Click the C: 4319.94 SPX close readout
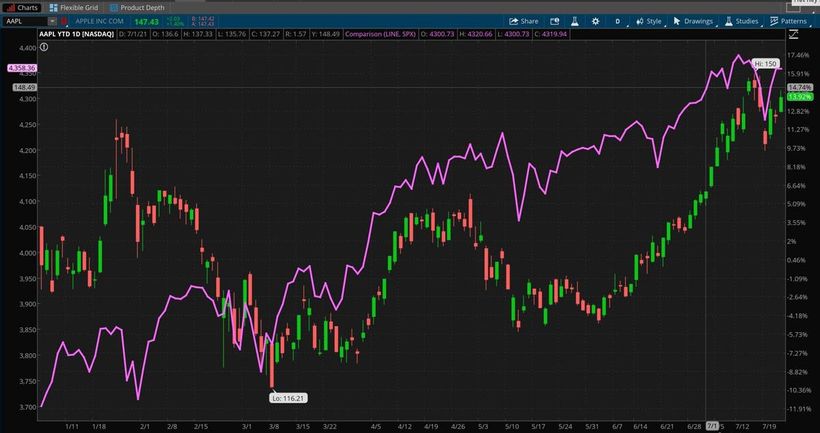 tap(549, 34)
